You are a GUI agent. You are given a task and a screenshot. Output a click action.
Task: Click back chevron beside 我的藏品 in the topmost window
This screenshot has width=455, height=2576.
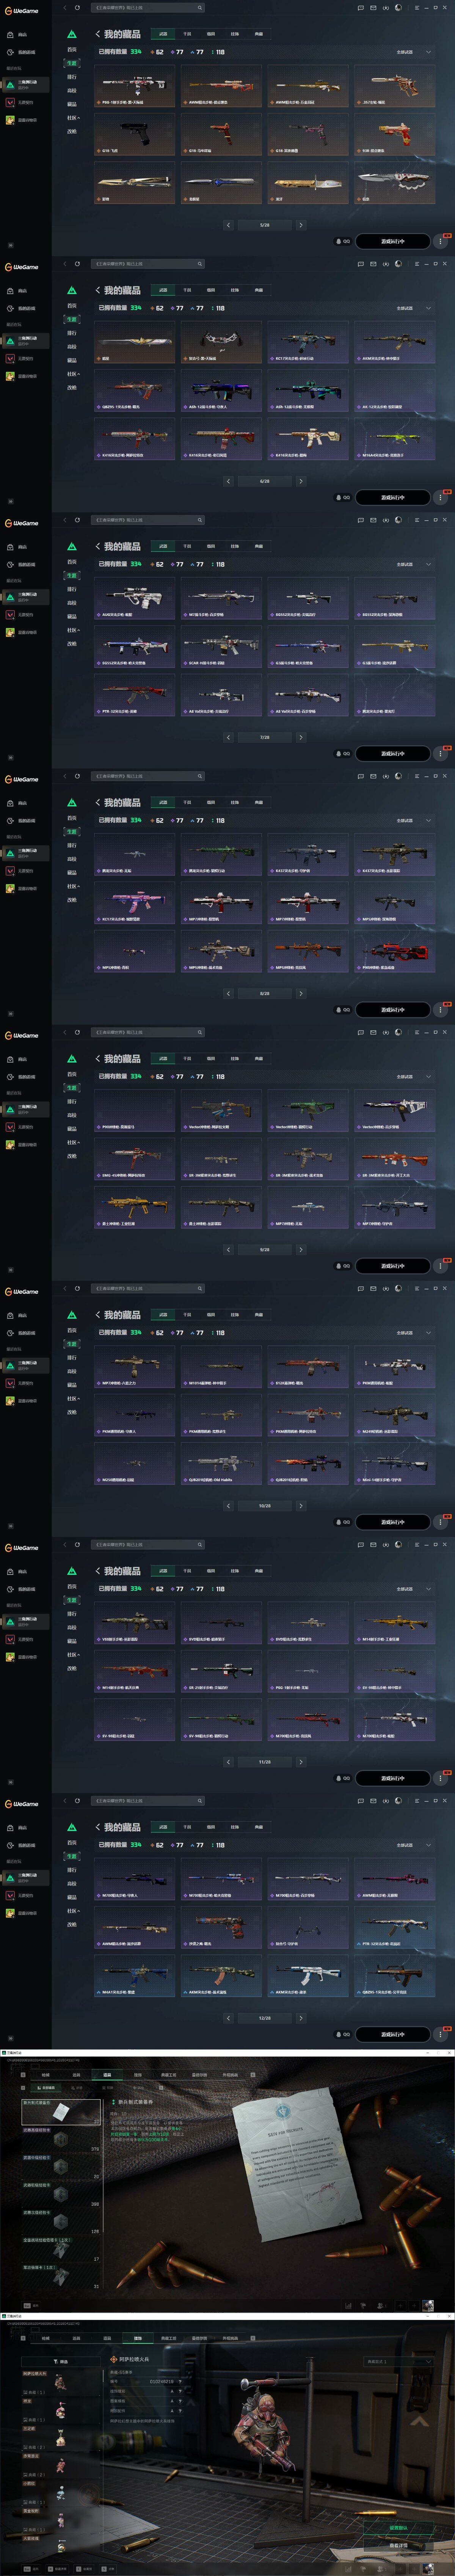click(x=98, y=35)
